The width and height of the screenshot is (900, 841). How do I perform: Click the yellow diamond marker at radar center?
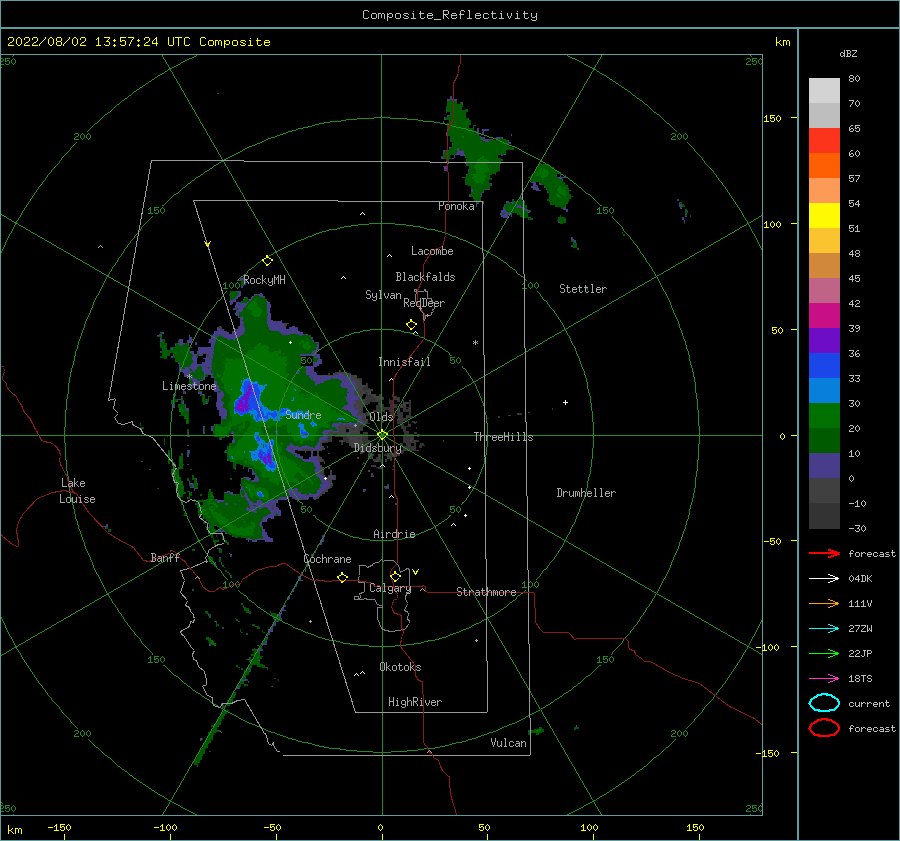(382, 435)
